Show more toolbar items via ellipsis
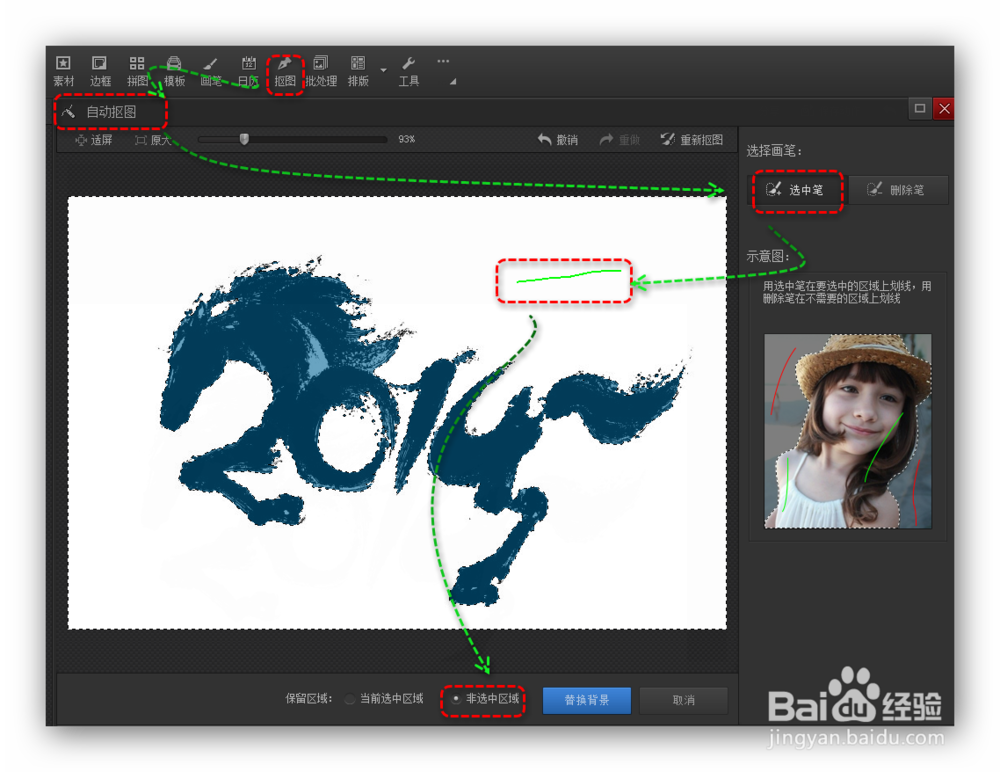Screen dimensions: 1000x772 (x=443, y=61)
